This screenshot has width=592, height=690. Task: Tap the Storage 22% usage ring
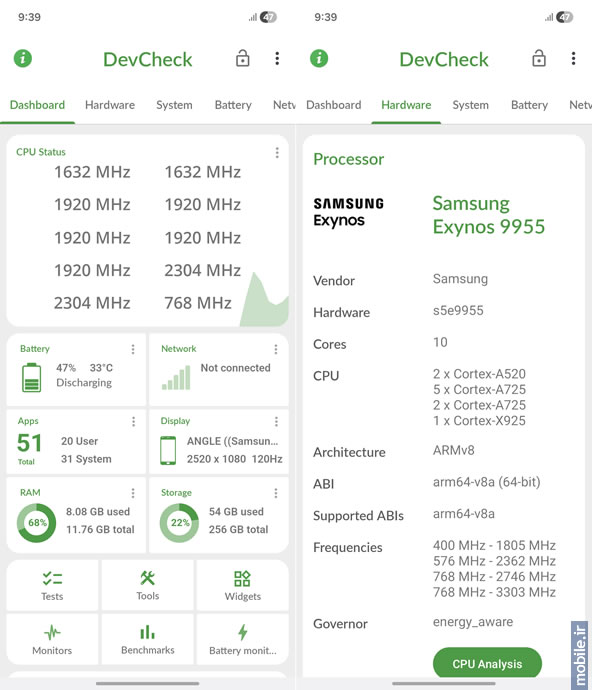tap(179, 523)
